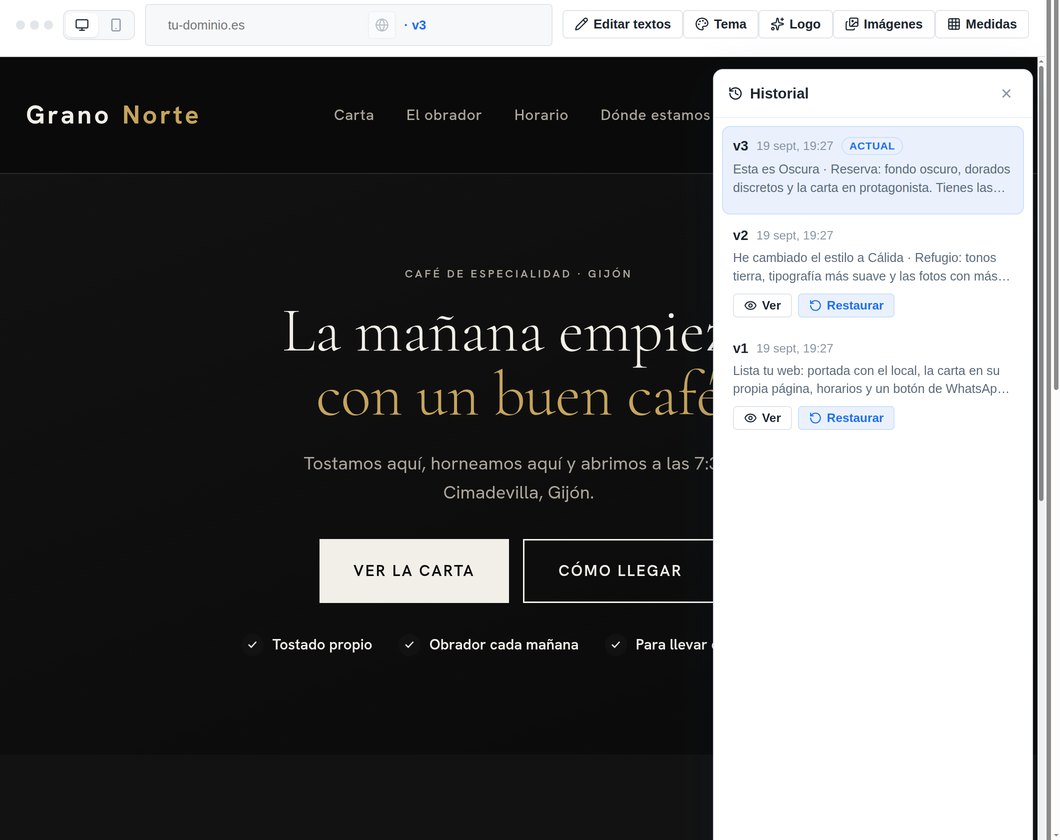
Task: Open the Imágenes manager
Action: click(x=884, y=24)
